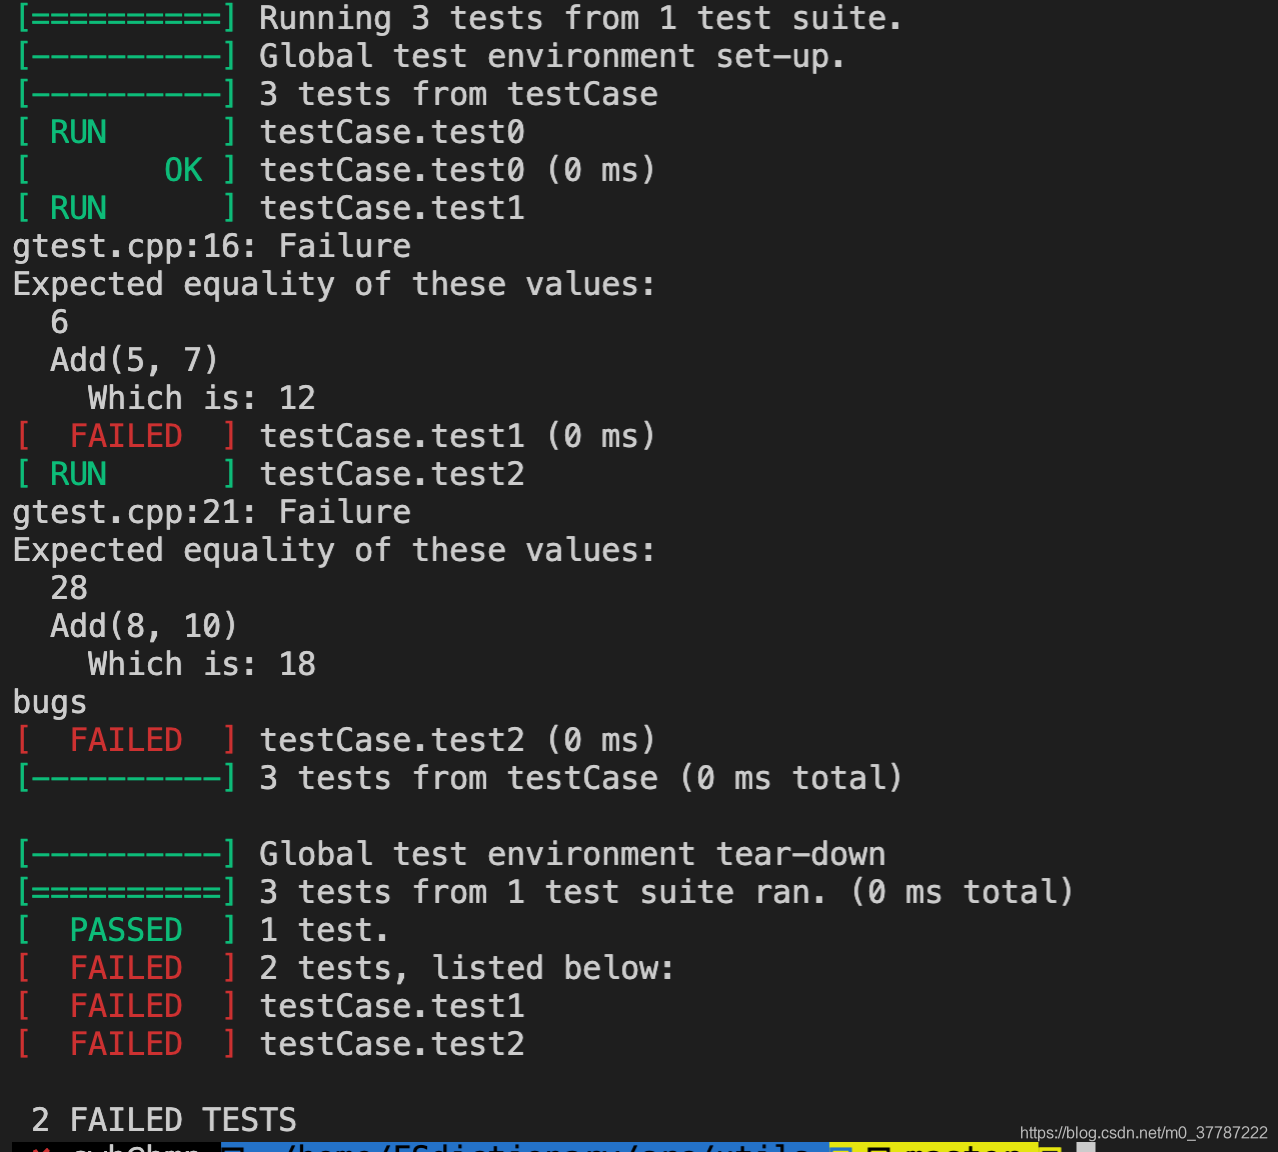1278x1152 pixels.
Task: Click the expected value '28'
Action: coord(69,589)
